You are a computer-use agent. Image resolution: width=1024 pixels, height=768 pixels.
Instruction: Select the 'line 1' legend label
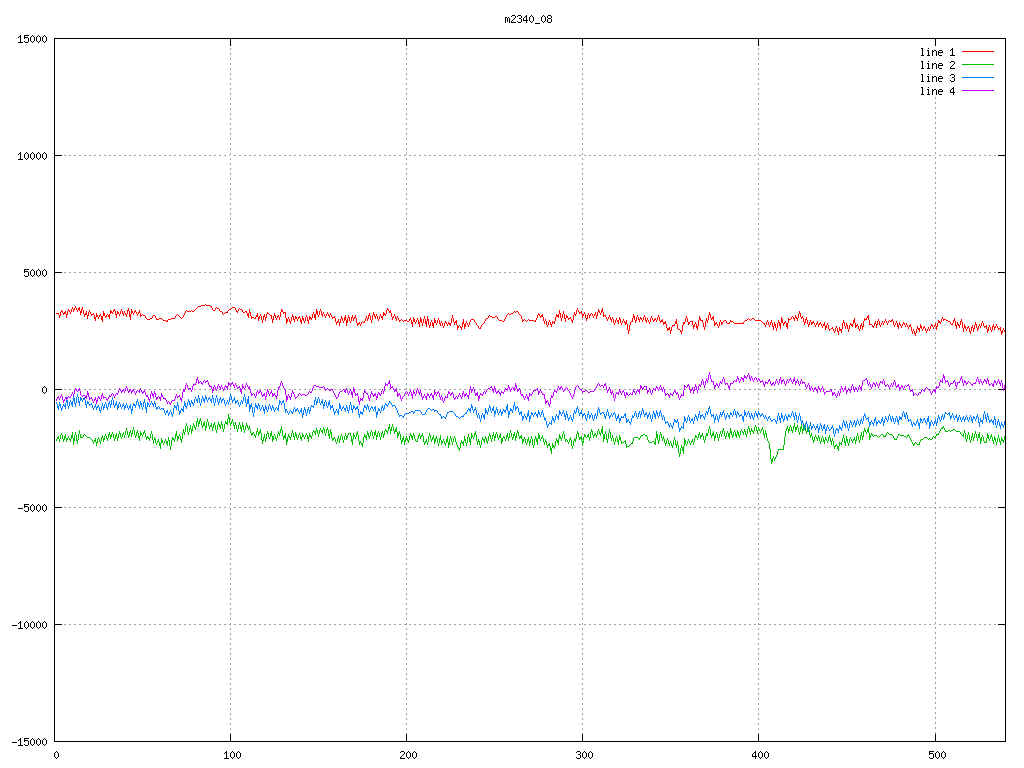pyautogui.click(x=937, y=52)
